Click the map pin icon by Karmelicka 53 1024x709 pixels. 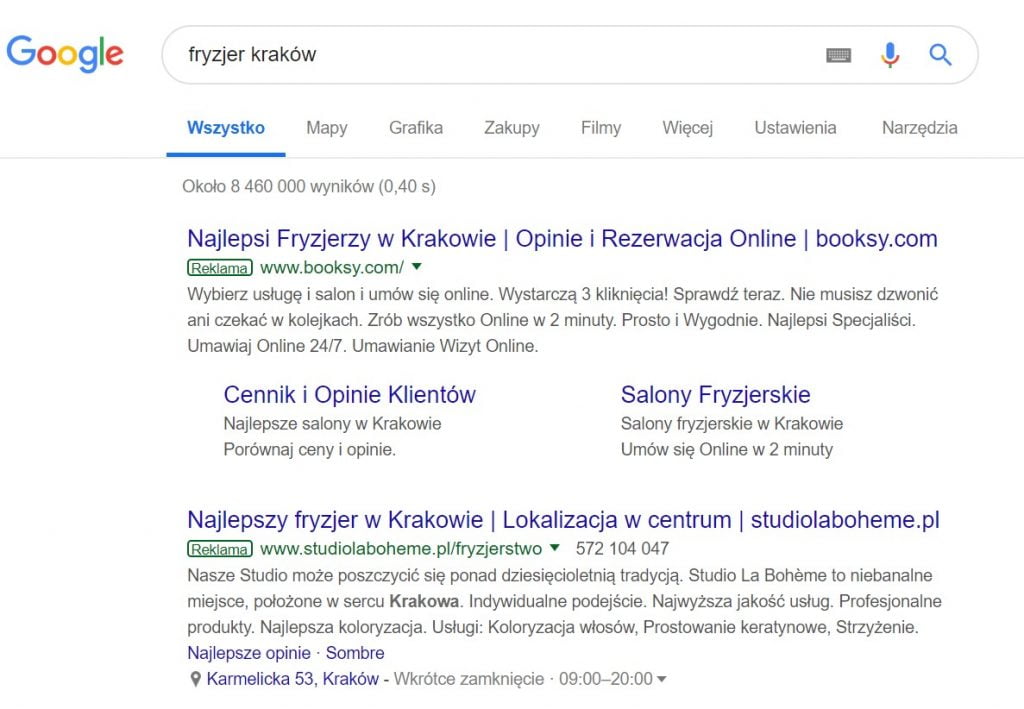(x=195, y=680)
